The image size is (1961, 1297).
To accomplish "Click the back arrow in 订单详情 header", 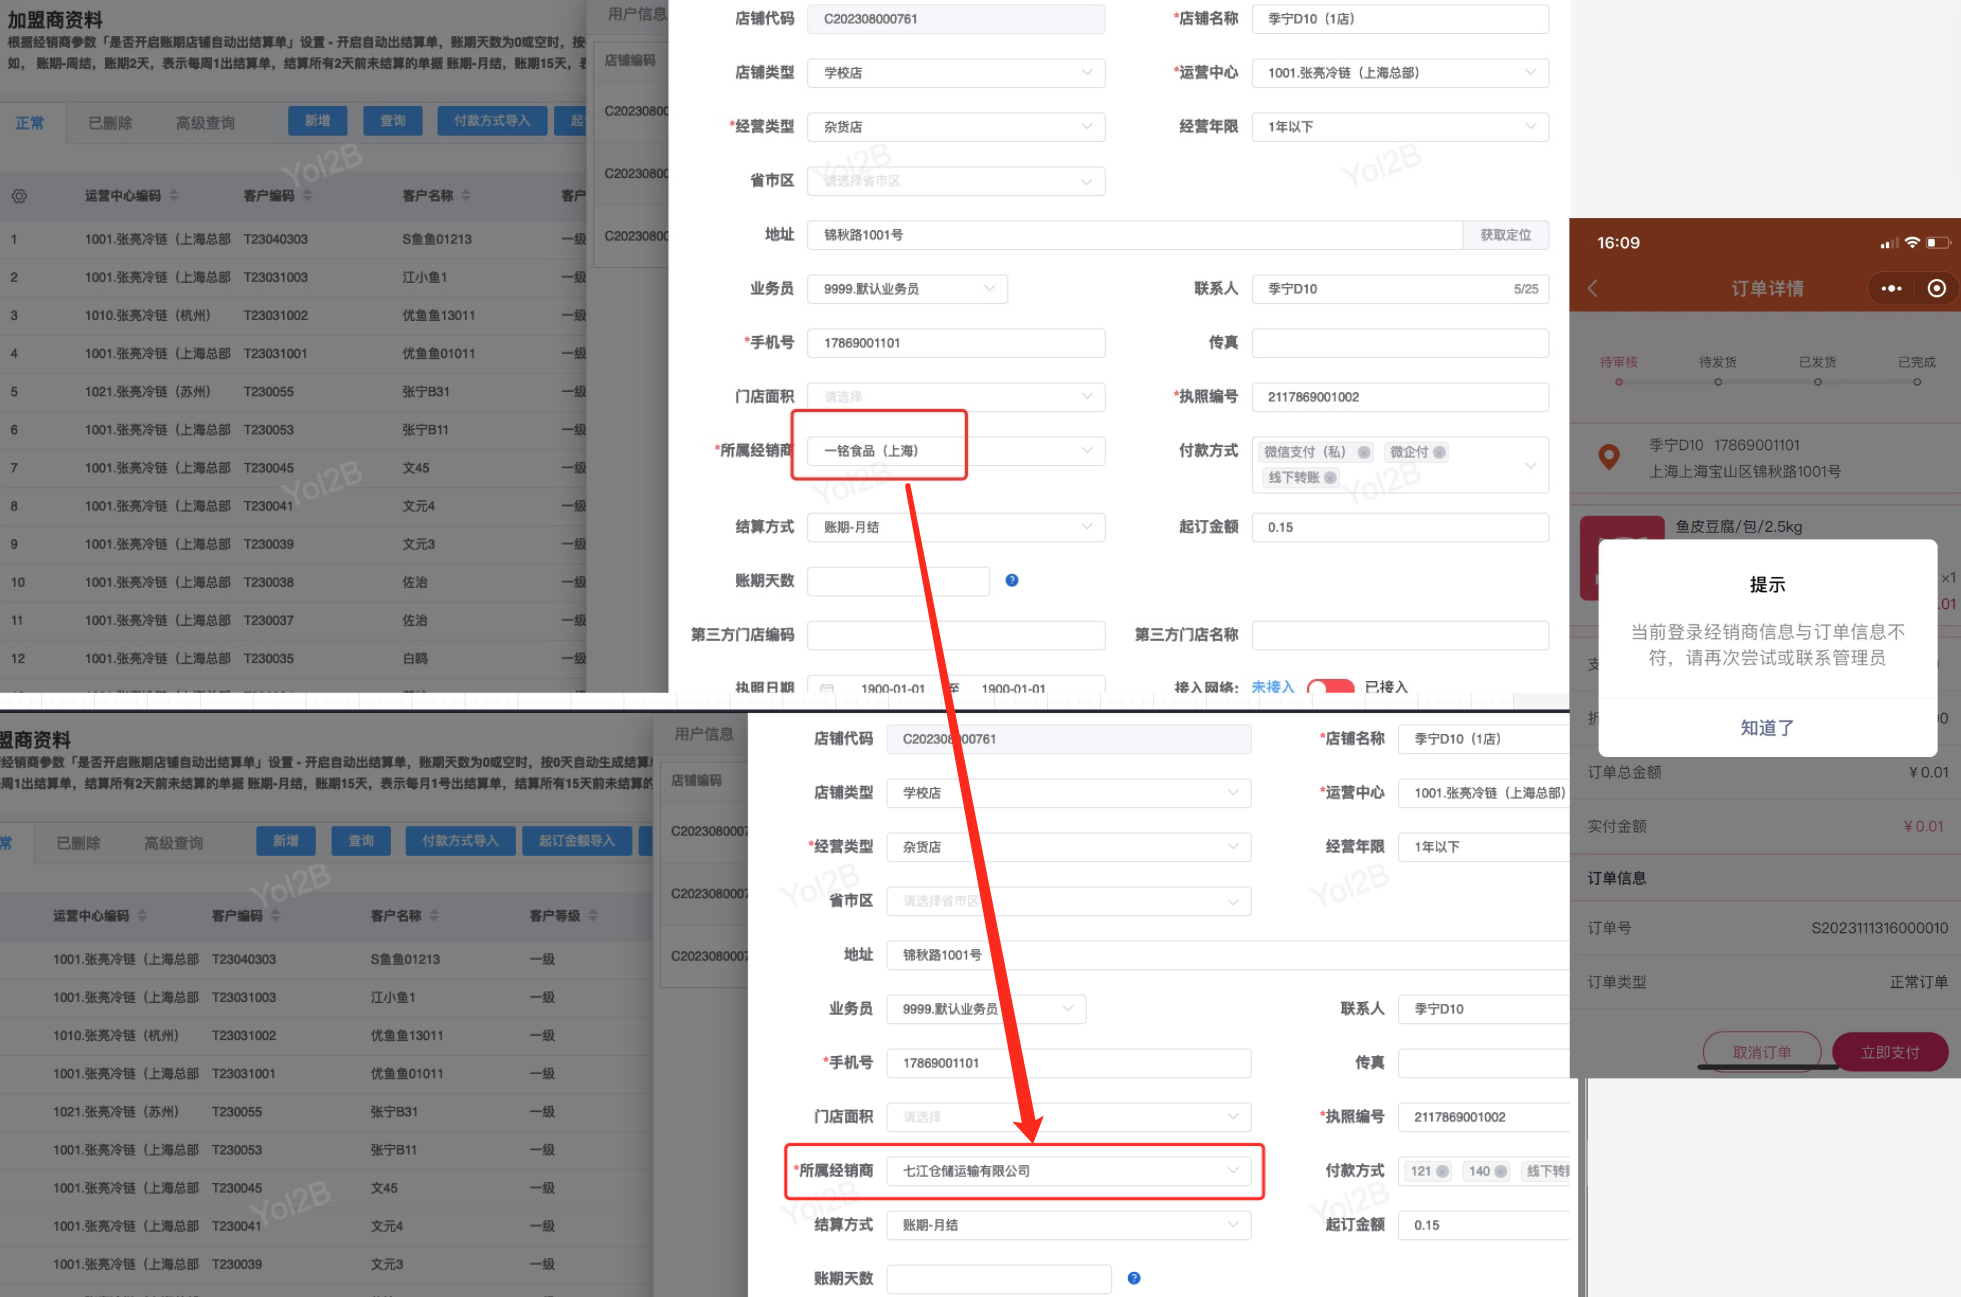I will (1593, 289).
